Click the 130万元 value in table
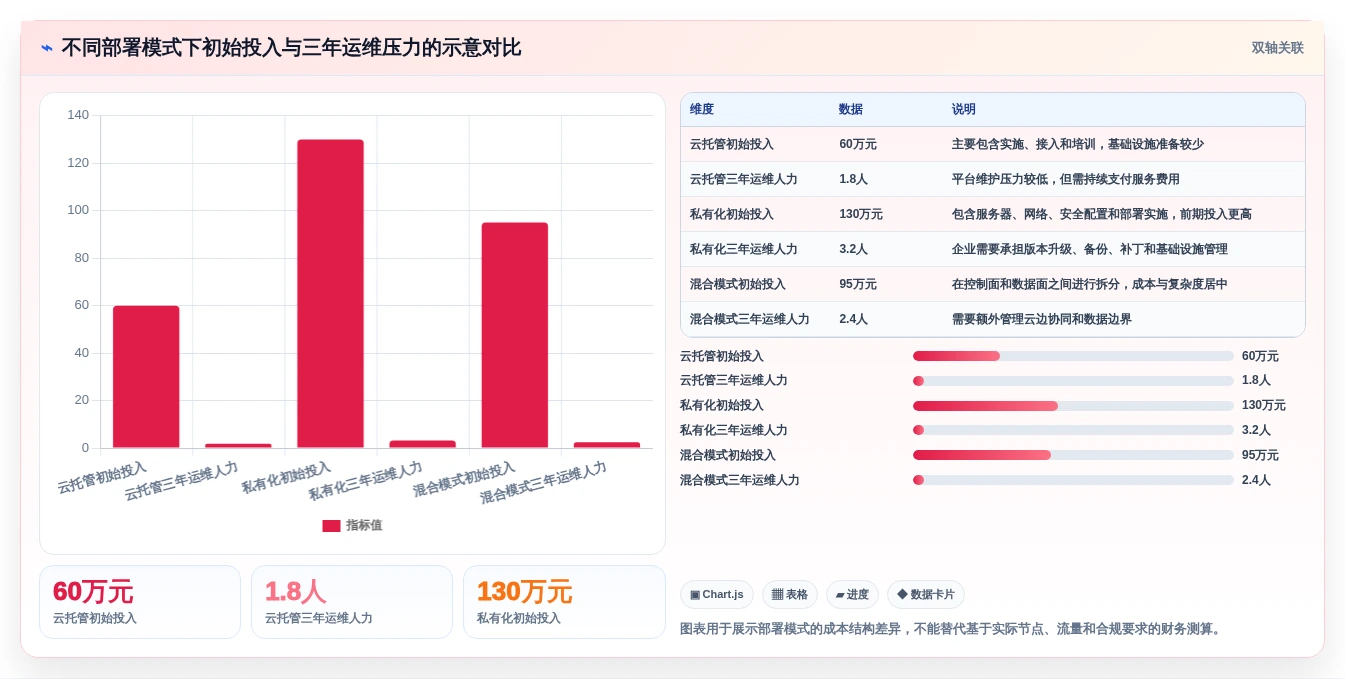The height and width of the screenshot is (679, 1345). click(x=861, y=215)
